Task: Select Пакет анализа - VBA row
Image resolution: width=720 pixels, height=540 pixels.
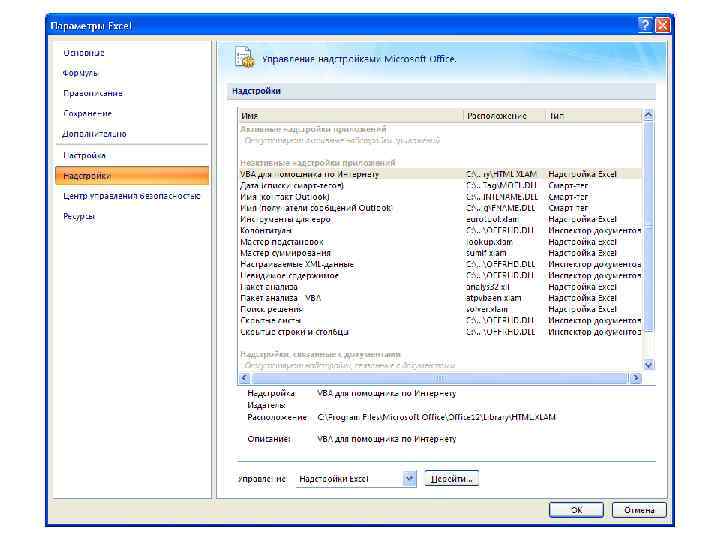Action: pyautogui.click(x=440, y=298)
